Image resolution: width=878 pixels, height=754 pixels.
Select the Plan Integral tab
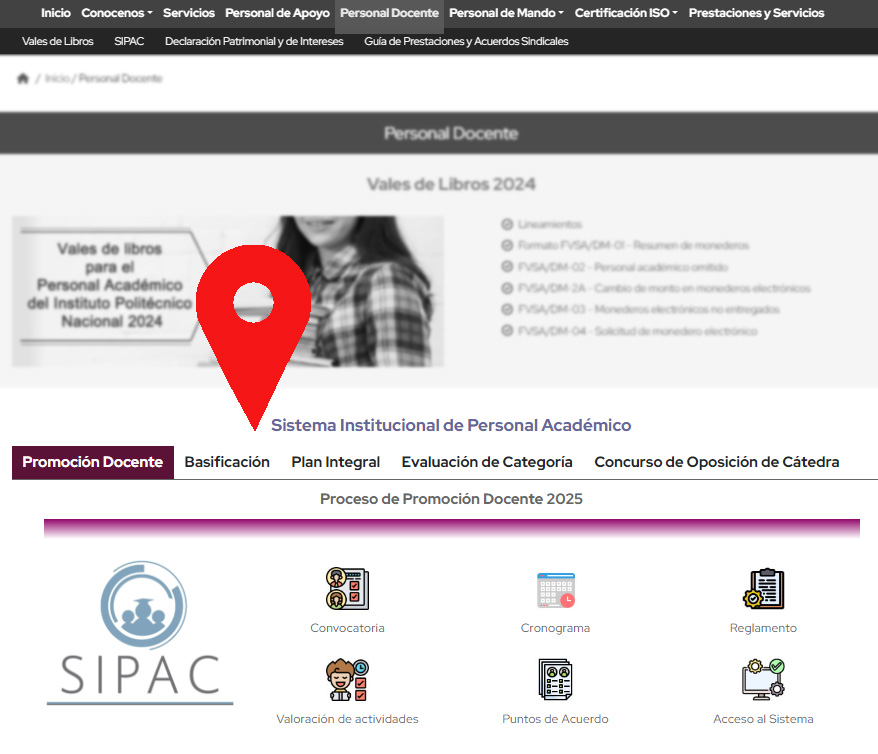tap(335, 462)
